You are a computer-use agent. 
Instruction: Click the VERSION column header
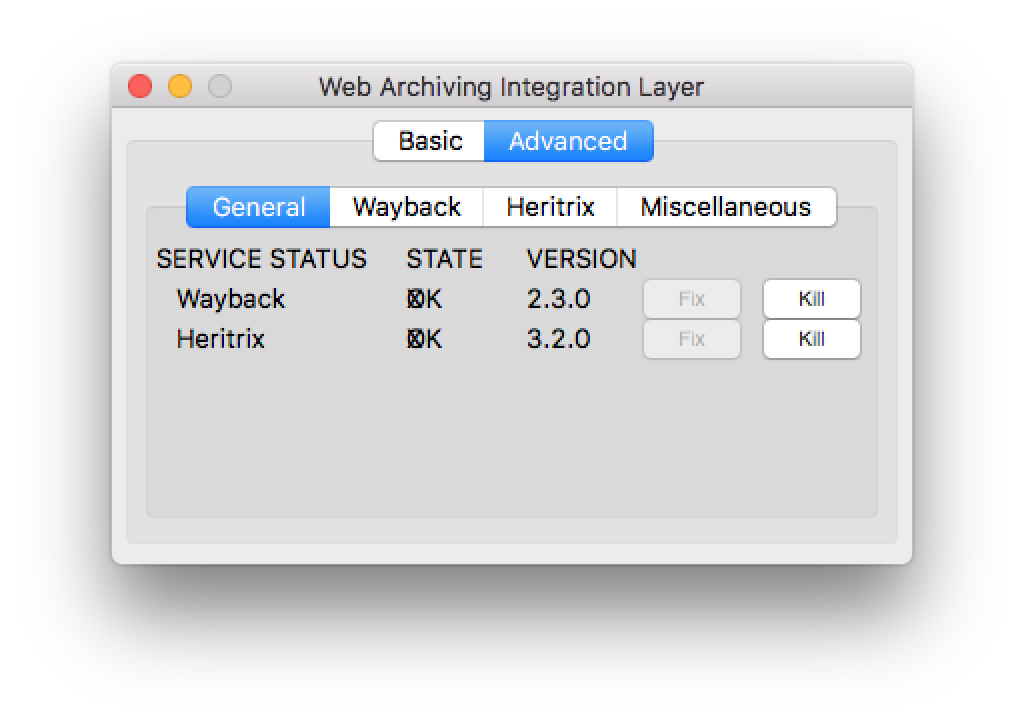[x=581, y=259]
